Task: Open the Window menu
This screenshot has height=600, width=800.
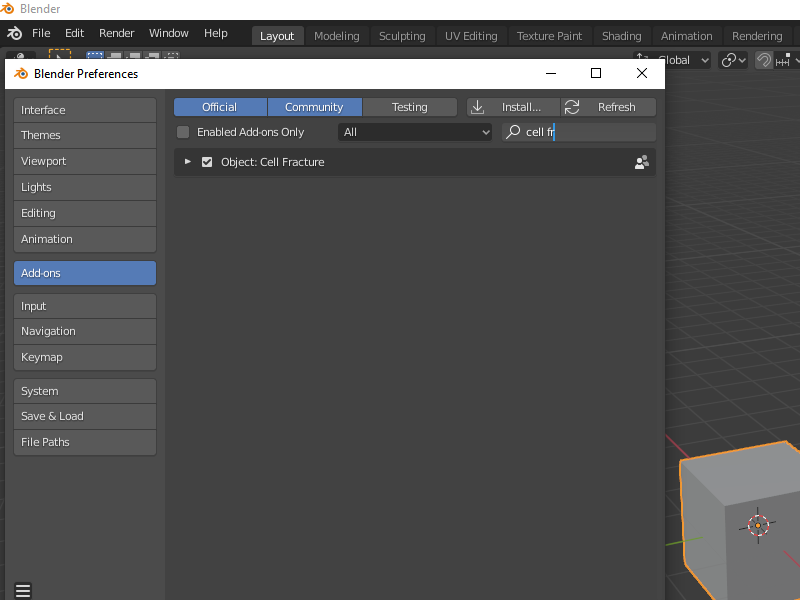Action: tap(168, 33)
